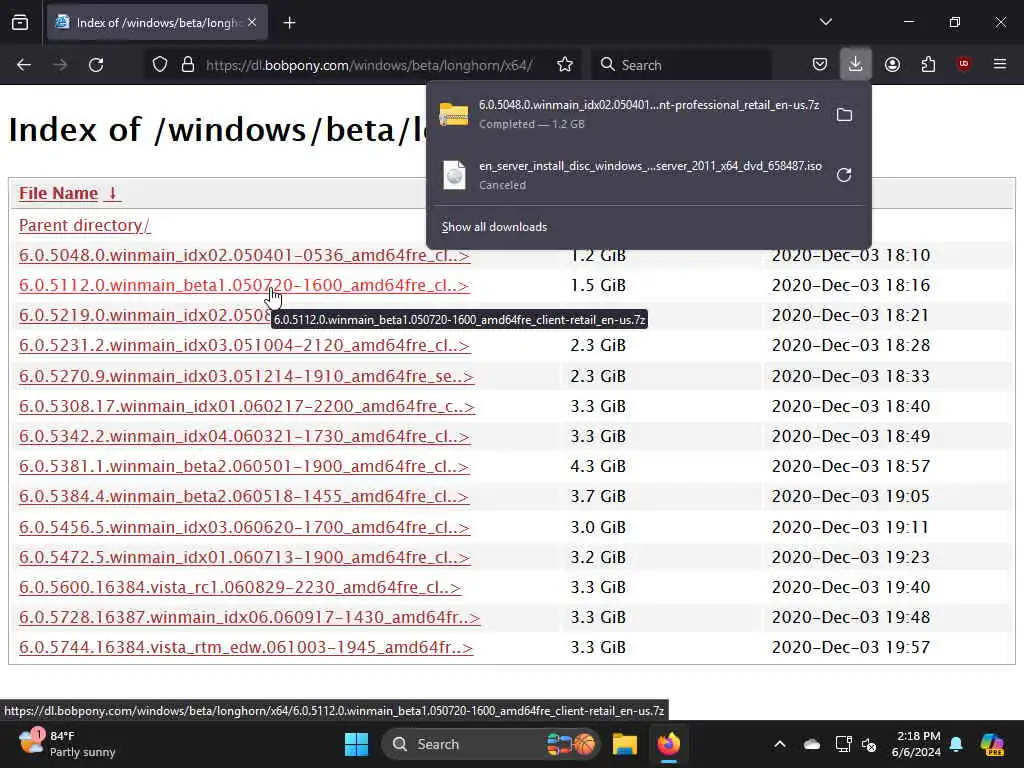Open Firefox View tab overview icon
Image resolution: width=1024 pixels, height=768 pixels.
pyautogui.click(x=20, y=23)
